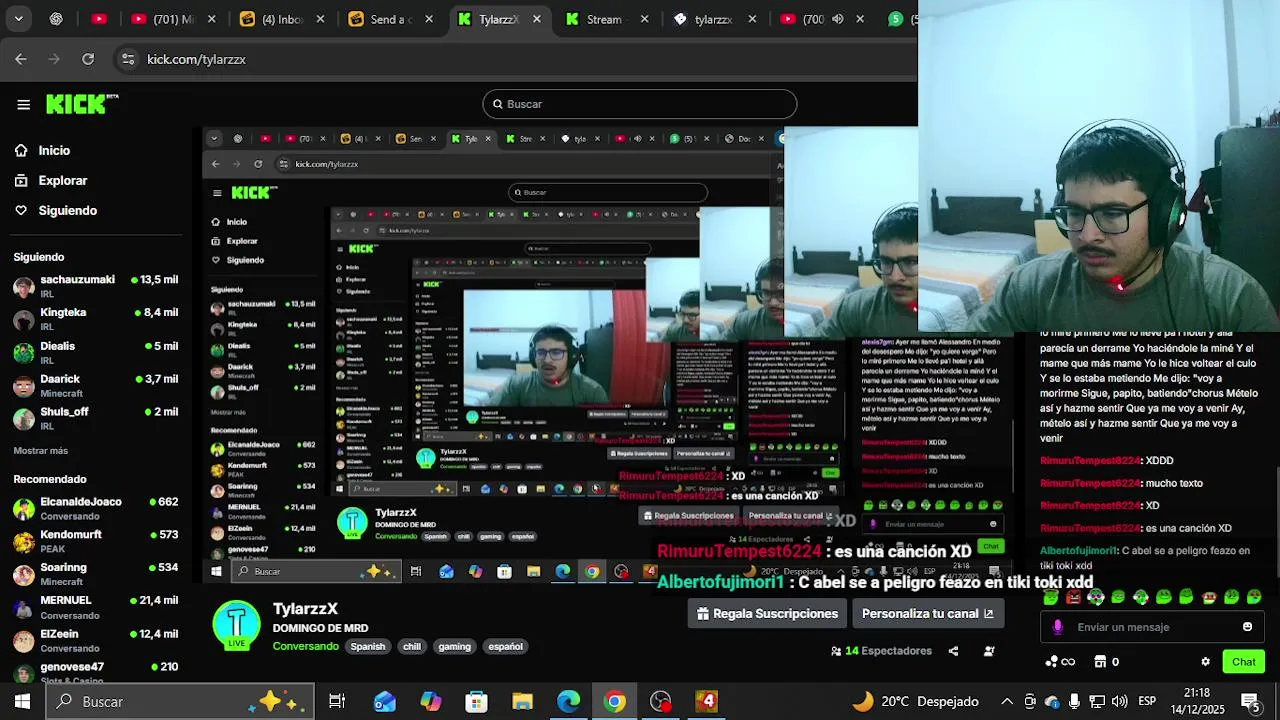Select the angry red emote

point(1073,597)
